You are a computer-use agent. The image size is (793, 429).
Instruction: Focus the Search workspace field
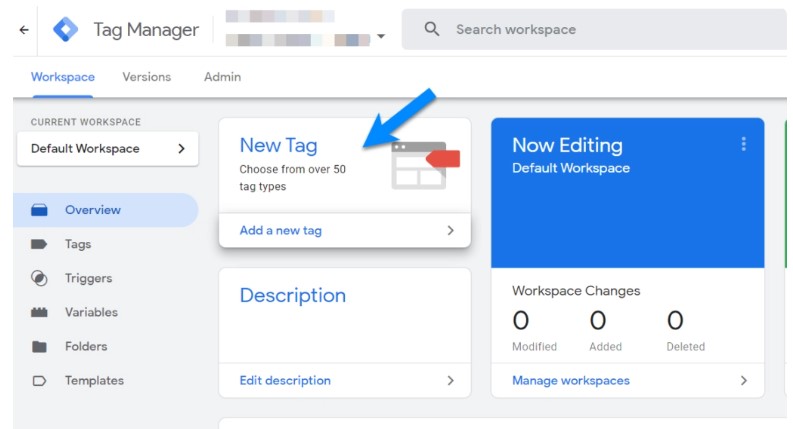[594, 29]
